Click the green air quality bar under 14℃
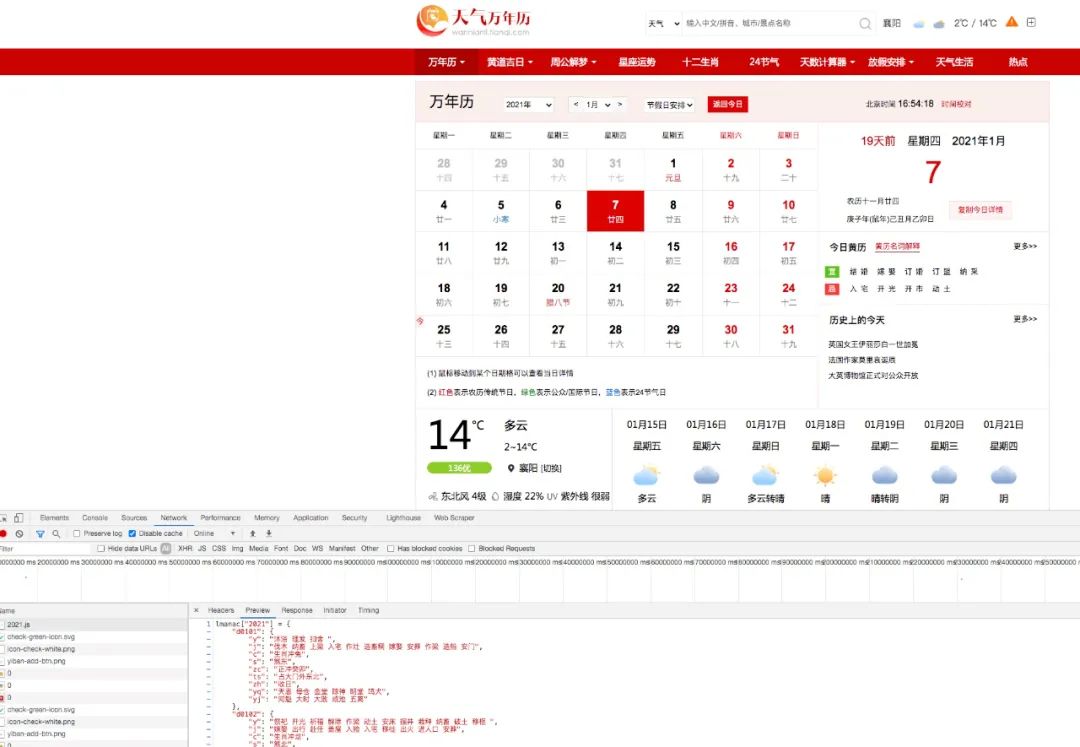 click(x=459, y=468)
